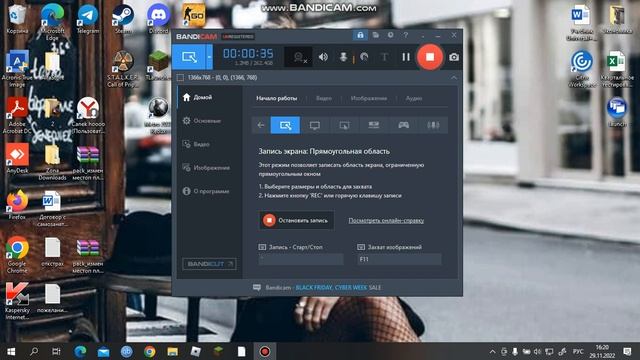This screenshot has width=640, height=360.
Task: Select the Kaspersky Internet desktop icon
Action: click(x=17, y=301)
